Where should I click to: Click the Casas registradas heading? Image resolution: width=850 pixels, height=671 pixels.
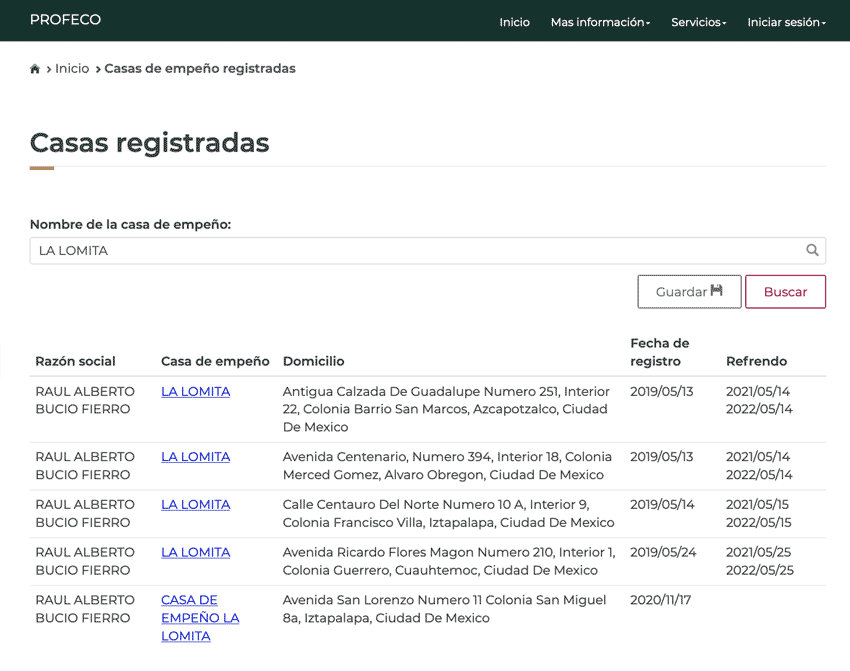(150, 143)
